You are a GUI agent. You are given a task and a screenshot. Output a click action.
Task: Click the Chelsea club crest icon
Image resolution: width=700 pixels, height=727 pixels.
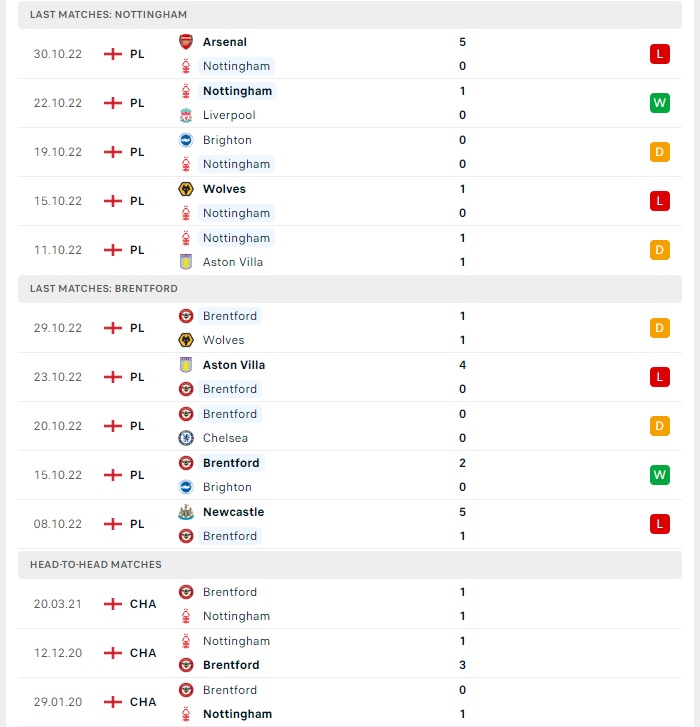186,438
